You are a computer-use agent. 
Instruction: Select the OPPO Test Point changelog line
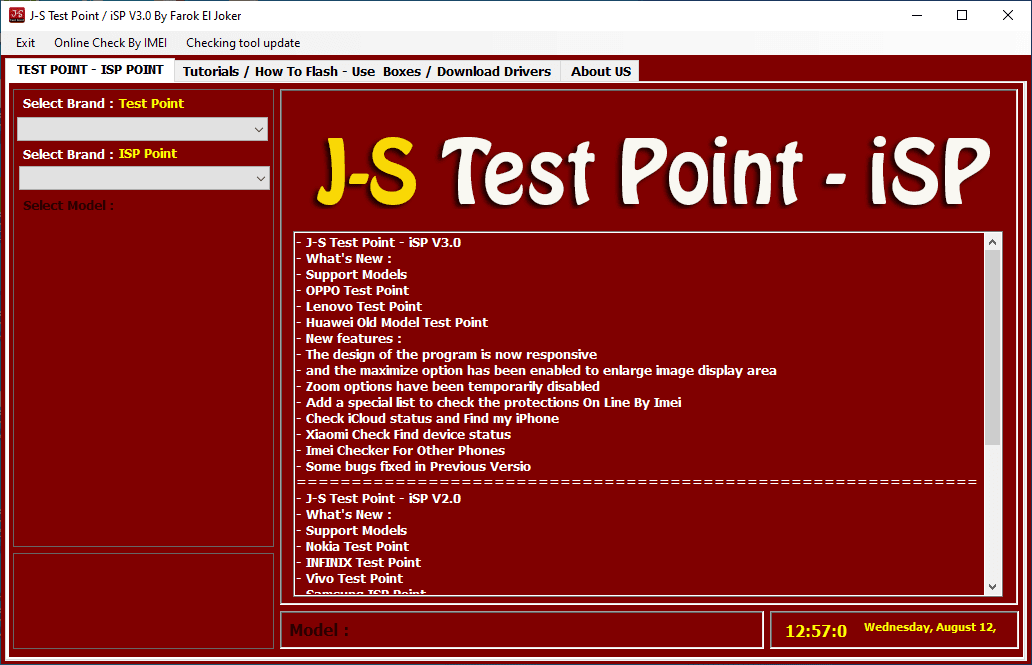click(x=355, y=290)
